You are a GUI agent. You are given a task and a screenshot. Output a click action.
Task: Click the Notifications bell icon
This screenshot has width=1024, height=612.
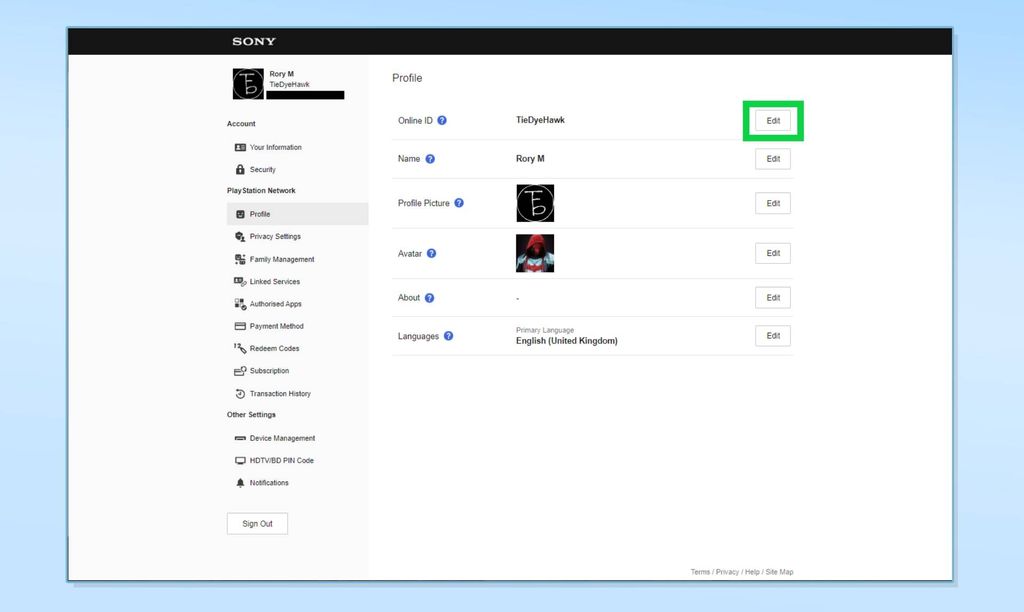coord(240,483)
